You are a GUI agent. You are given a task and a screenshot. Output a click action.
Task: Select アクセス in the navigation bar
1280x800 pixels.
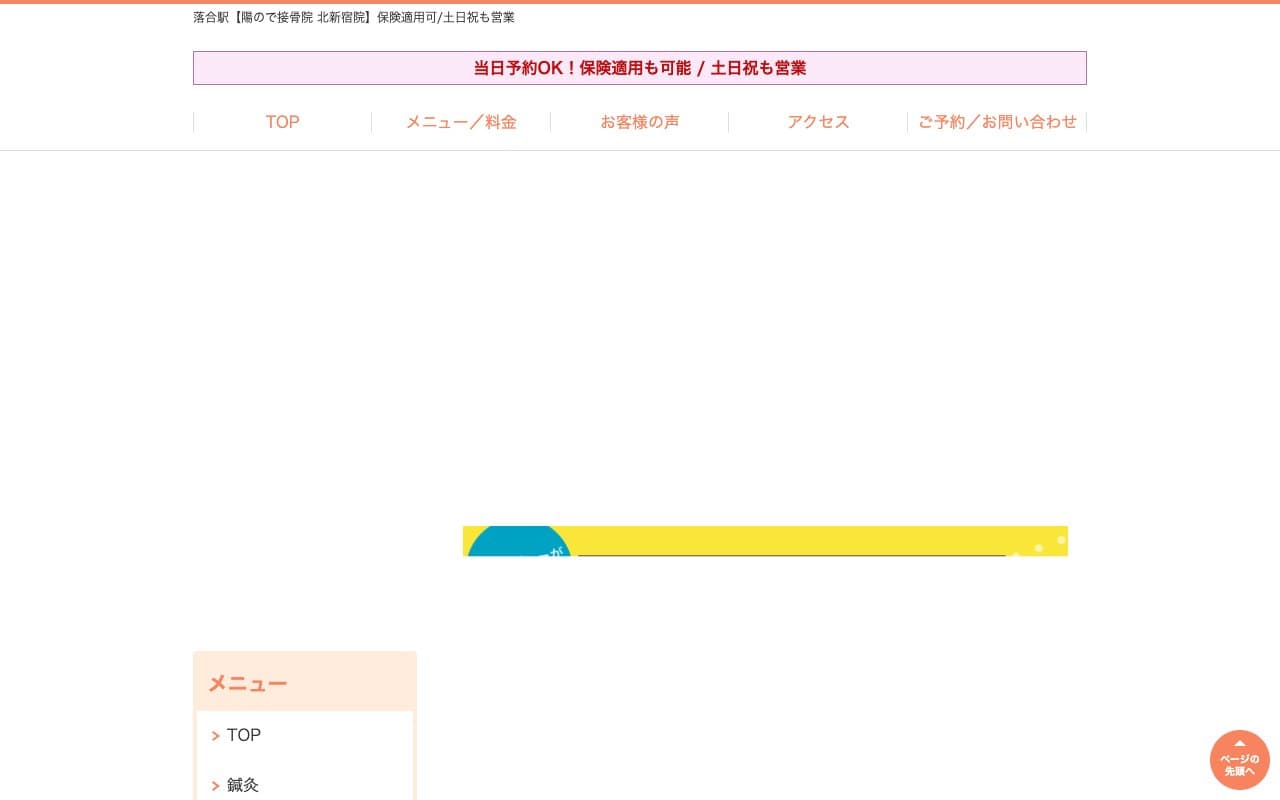point(818,122)
